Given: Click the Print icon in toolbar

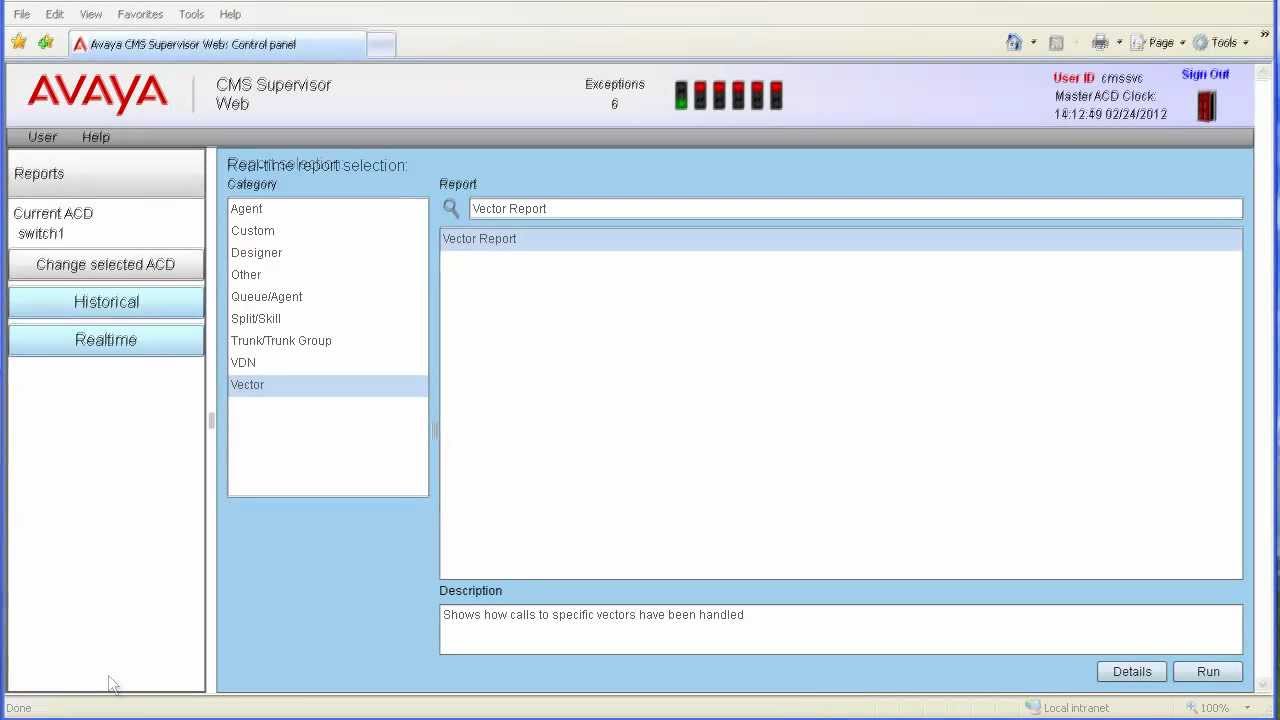Looking at the screenshot, I should pyautogui.click(x=1100, y=42).
